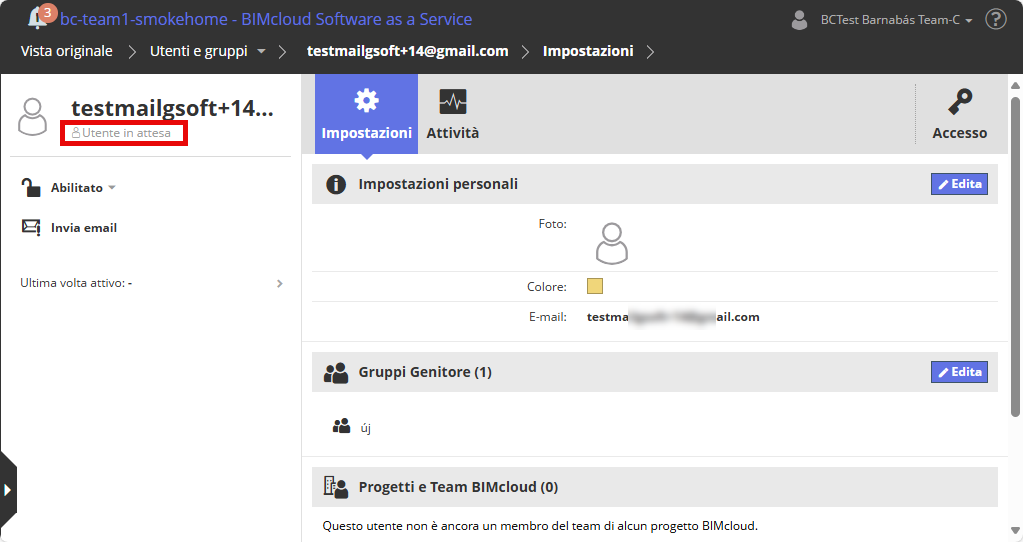Viewport: 1023px width, 542px height.
Task: Open the Utenti e gruppi breadcrumb dropdown
Action: point(261,51)
